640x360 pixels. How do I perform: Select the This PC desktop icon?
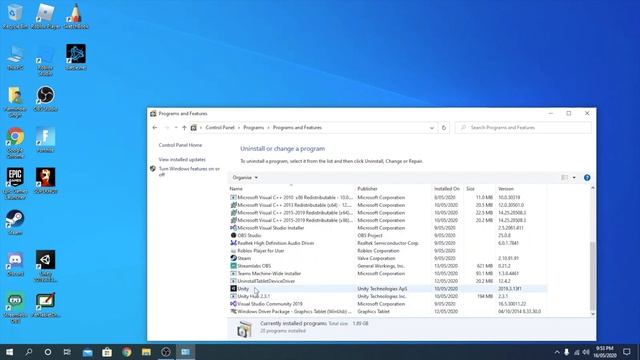[x=15, y=58]
